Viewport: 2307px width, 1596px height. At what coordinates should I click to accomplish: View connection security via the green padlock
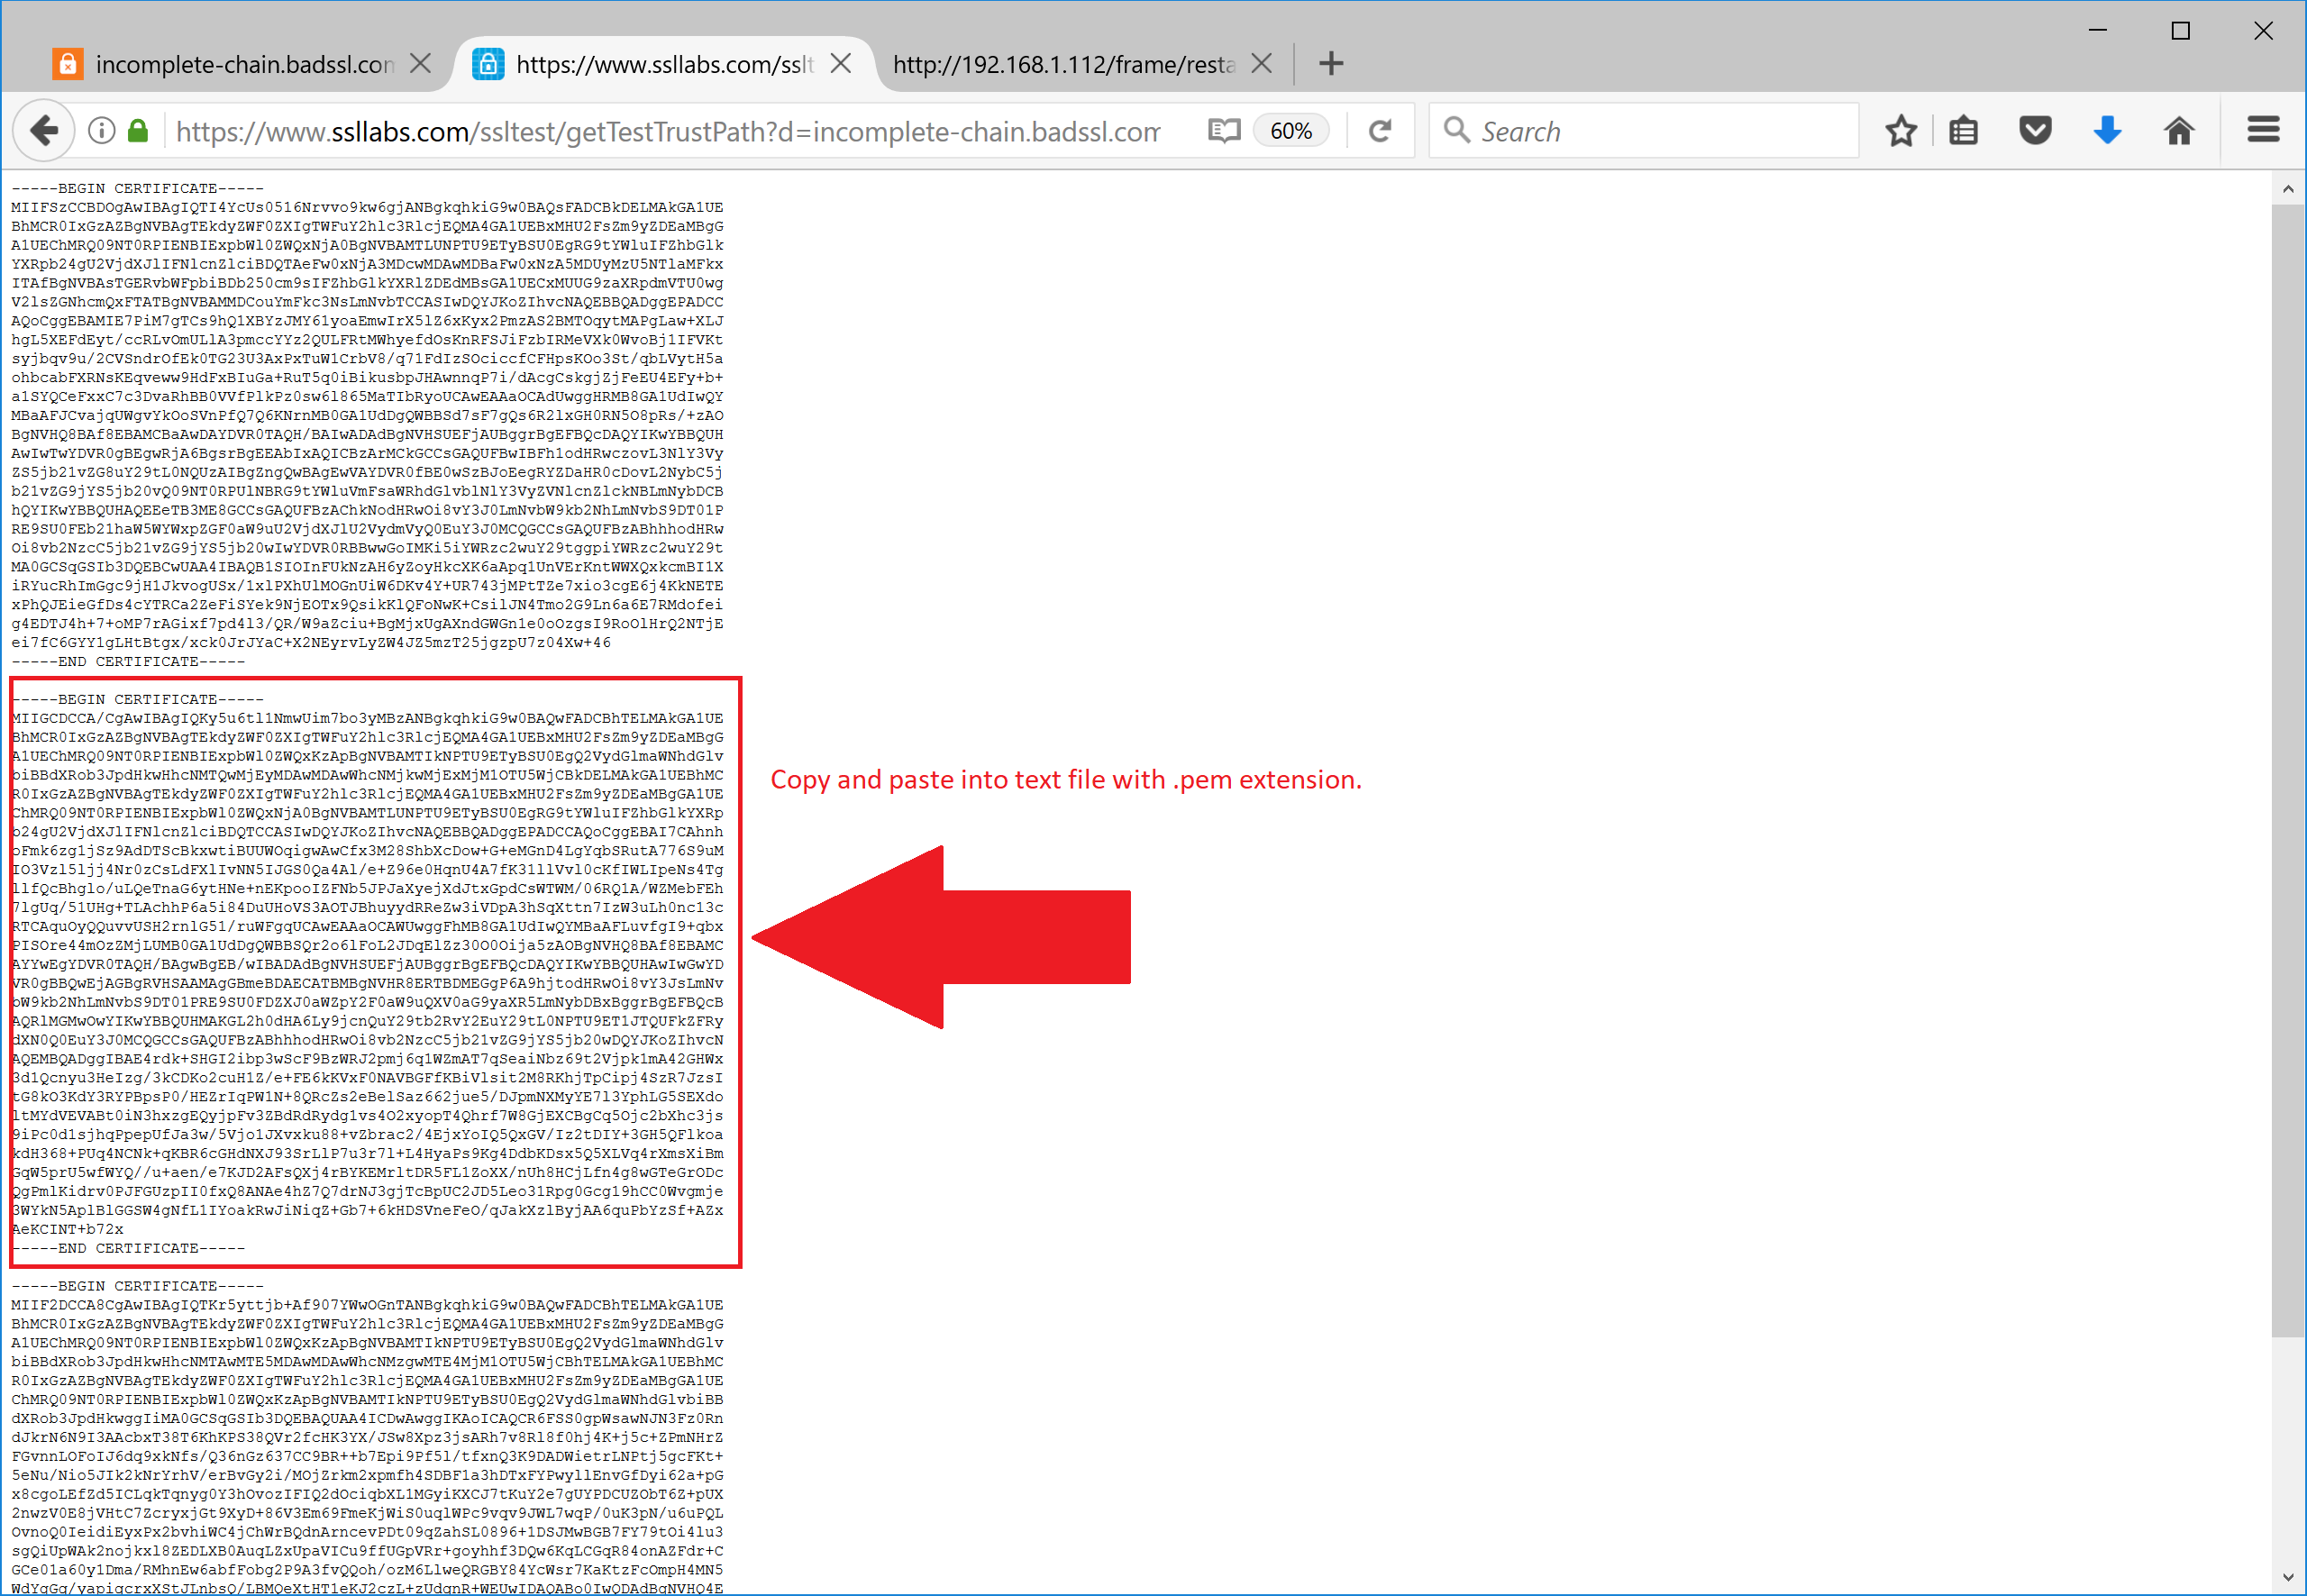[x=138, y=130]
